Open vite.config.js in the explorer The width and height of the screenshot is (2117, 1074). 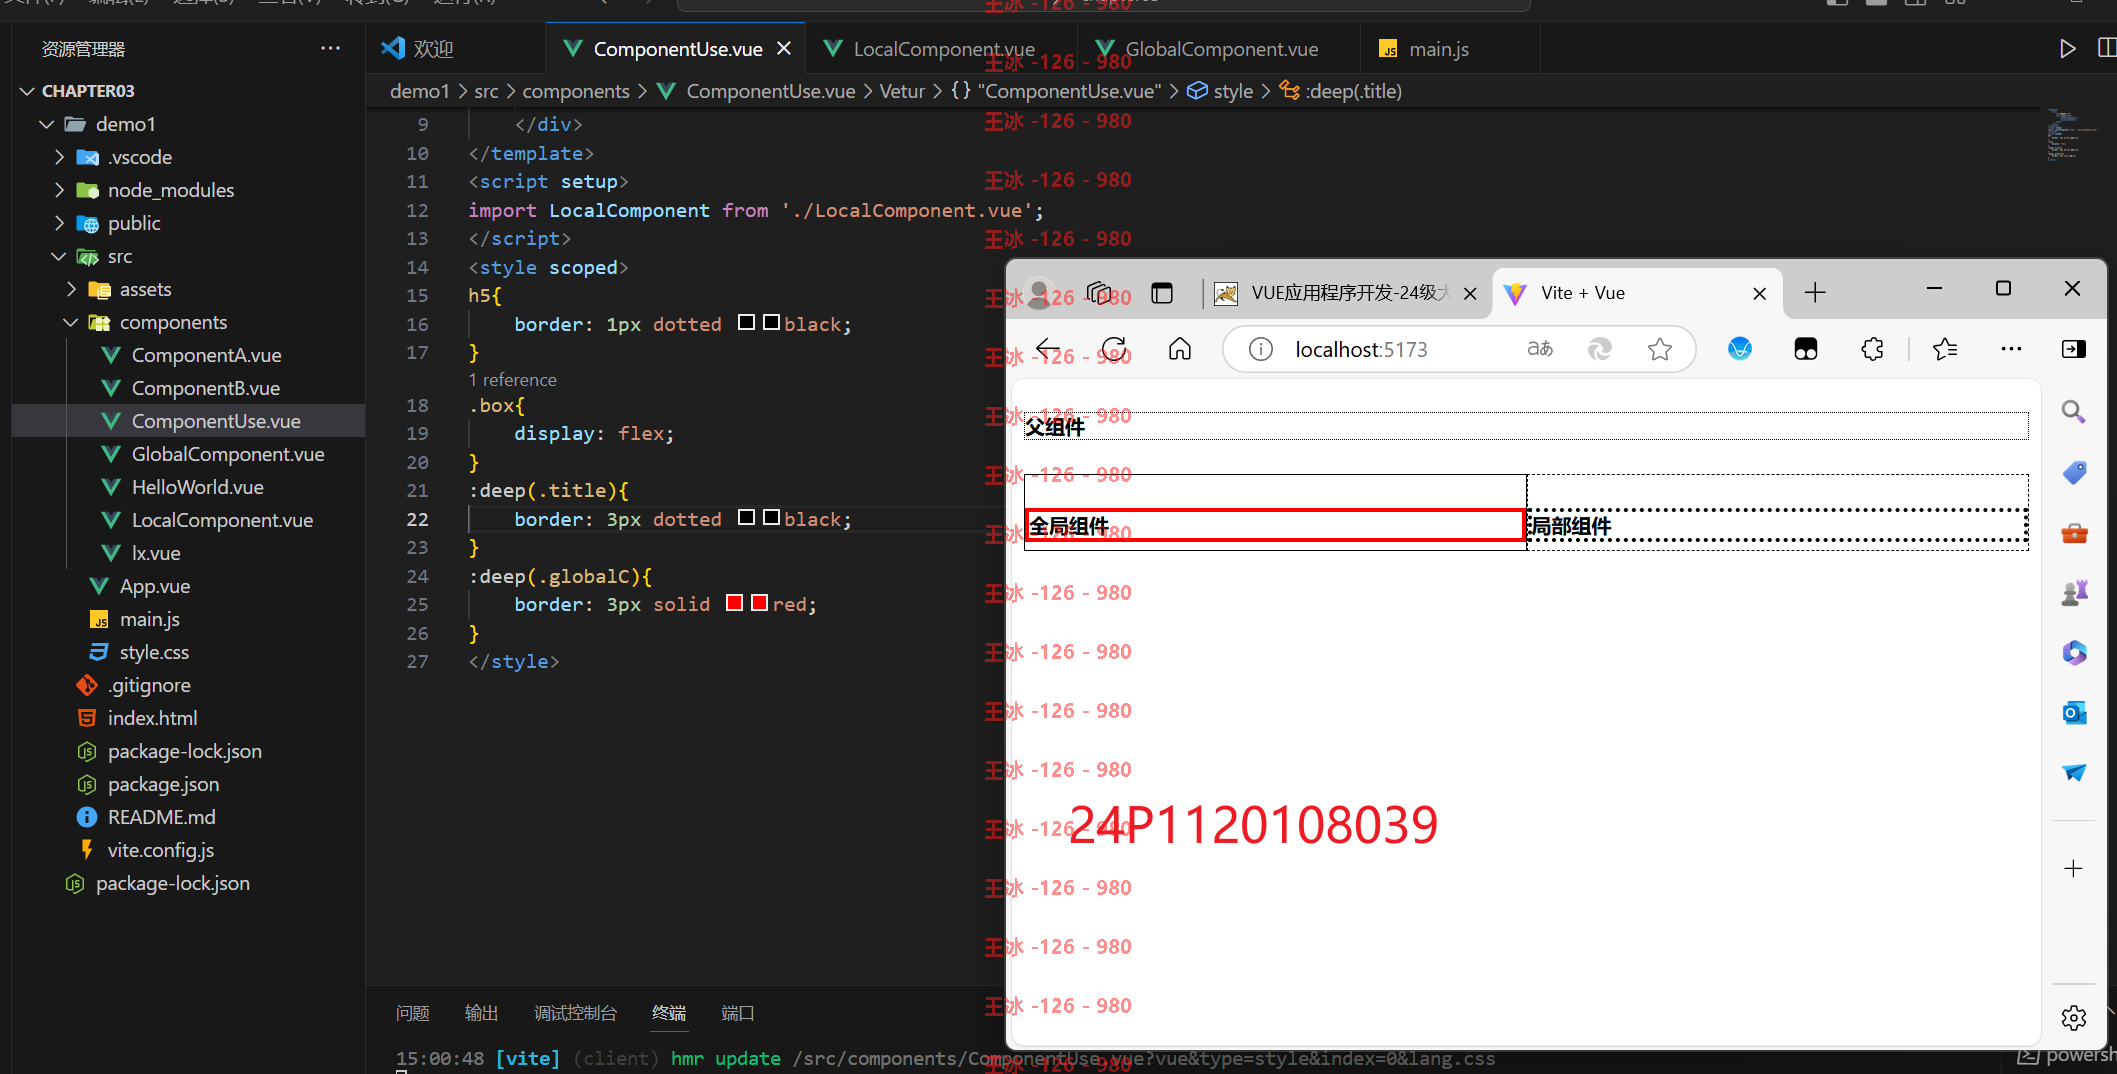pyautogui.click(x=160, y=850)
